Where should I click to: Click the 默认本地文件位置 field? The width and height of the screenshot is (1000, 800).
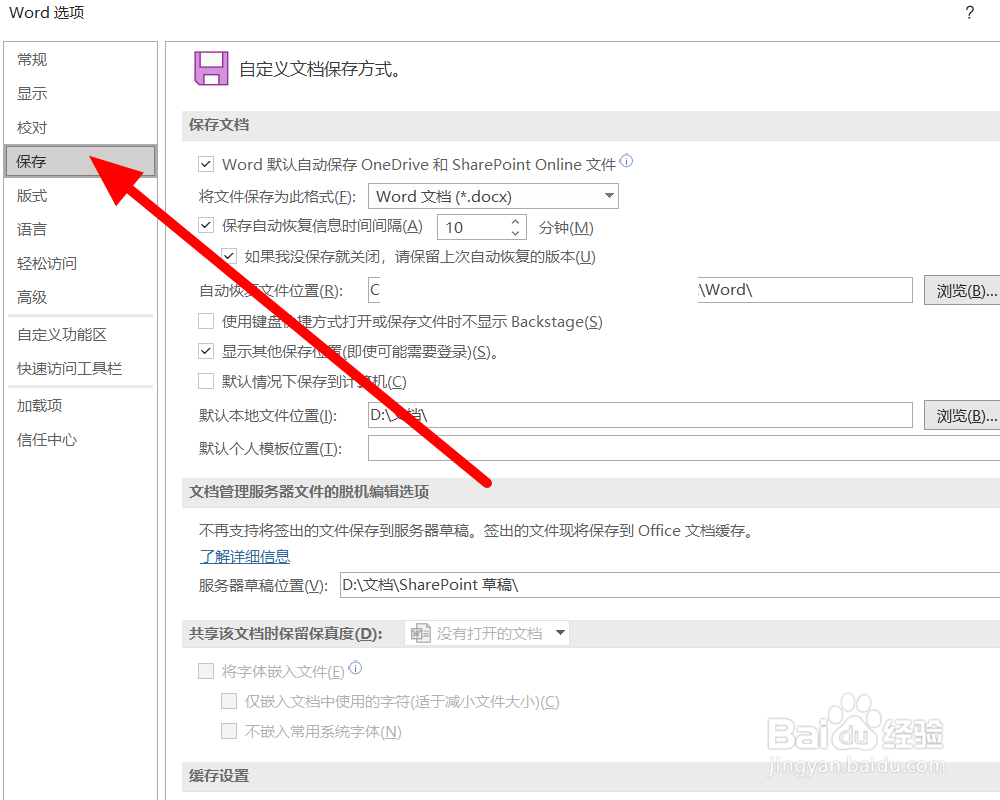(x=640, y=415)
